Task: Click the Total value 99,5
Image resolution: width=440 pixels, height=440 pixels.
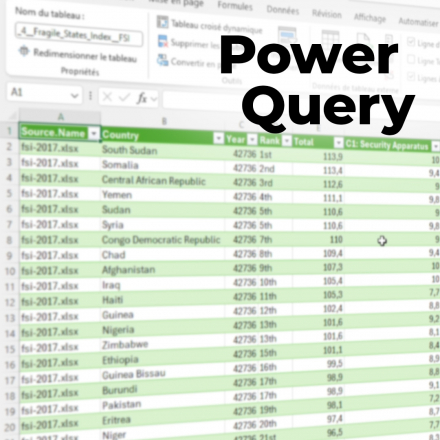Action: [x=334, y=364]
